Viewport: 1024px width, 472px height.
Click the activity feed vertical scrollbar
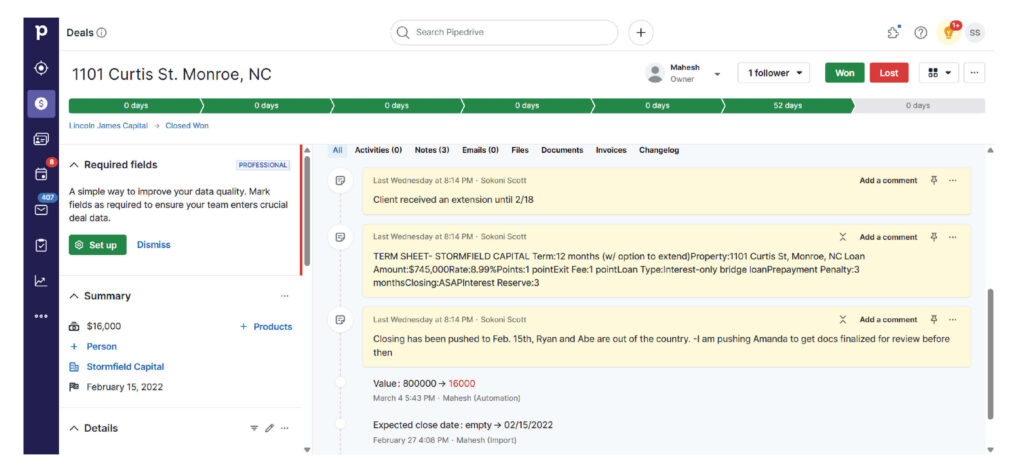pos(990,354)
